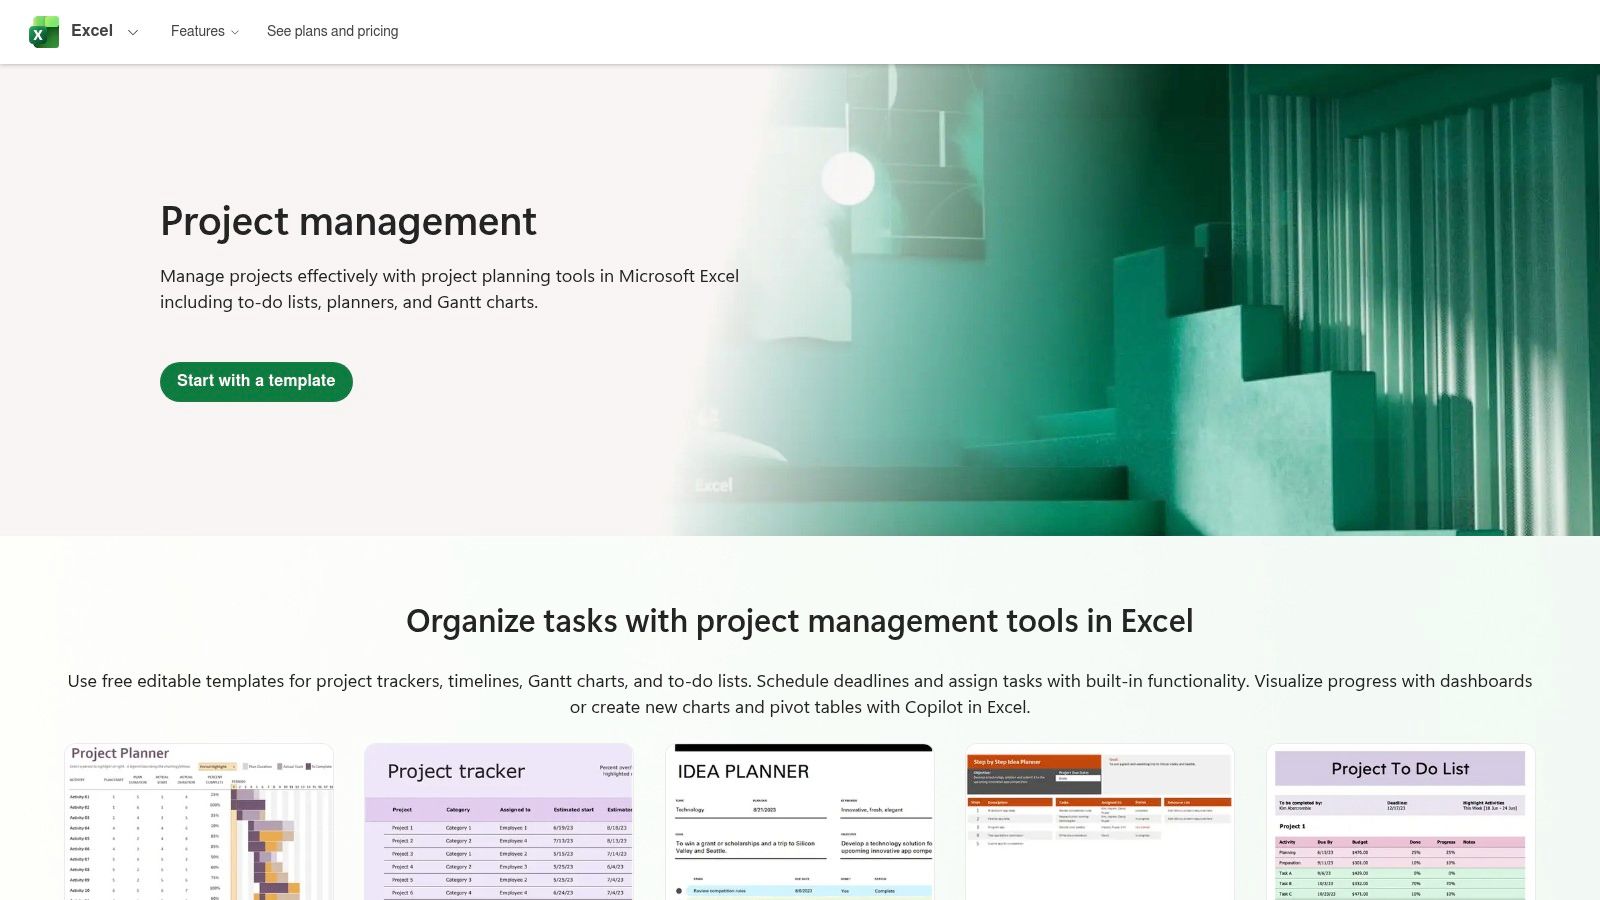Open the Features menu

[x=199, y=31]
